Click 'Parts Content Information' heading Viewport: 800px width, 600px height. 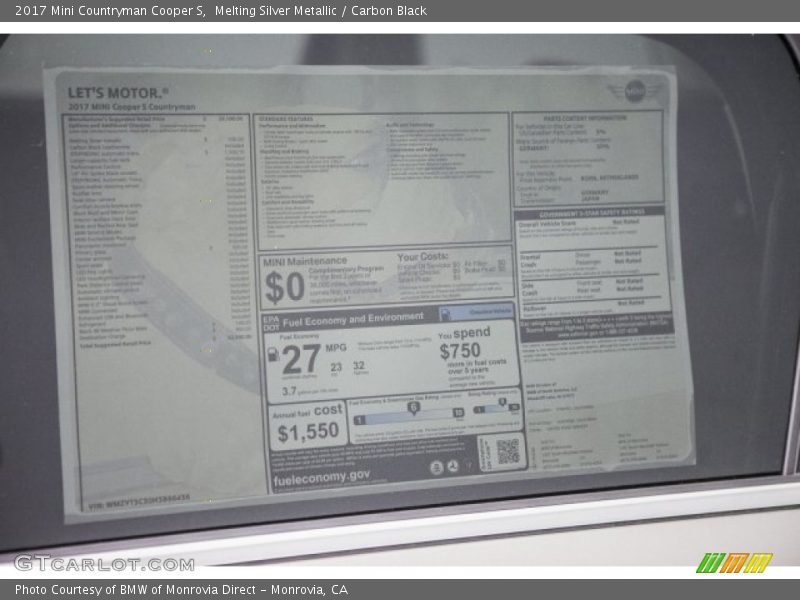[x=585, y=118]
